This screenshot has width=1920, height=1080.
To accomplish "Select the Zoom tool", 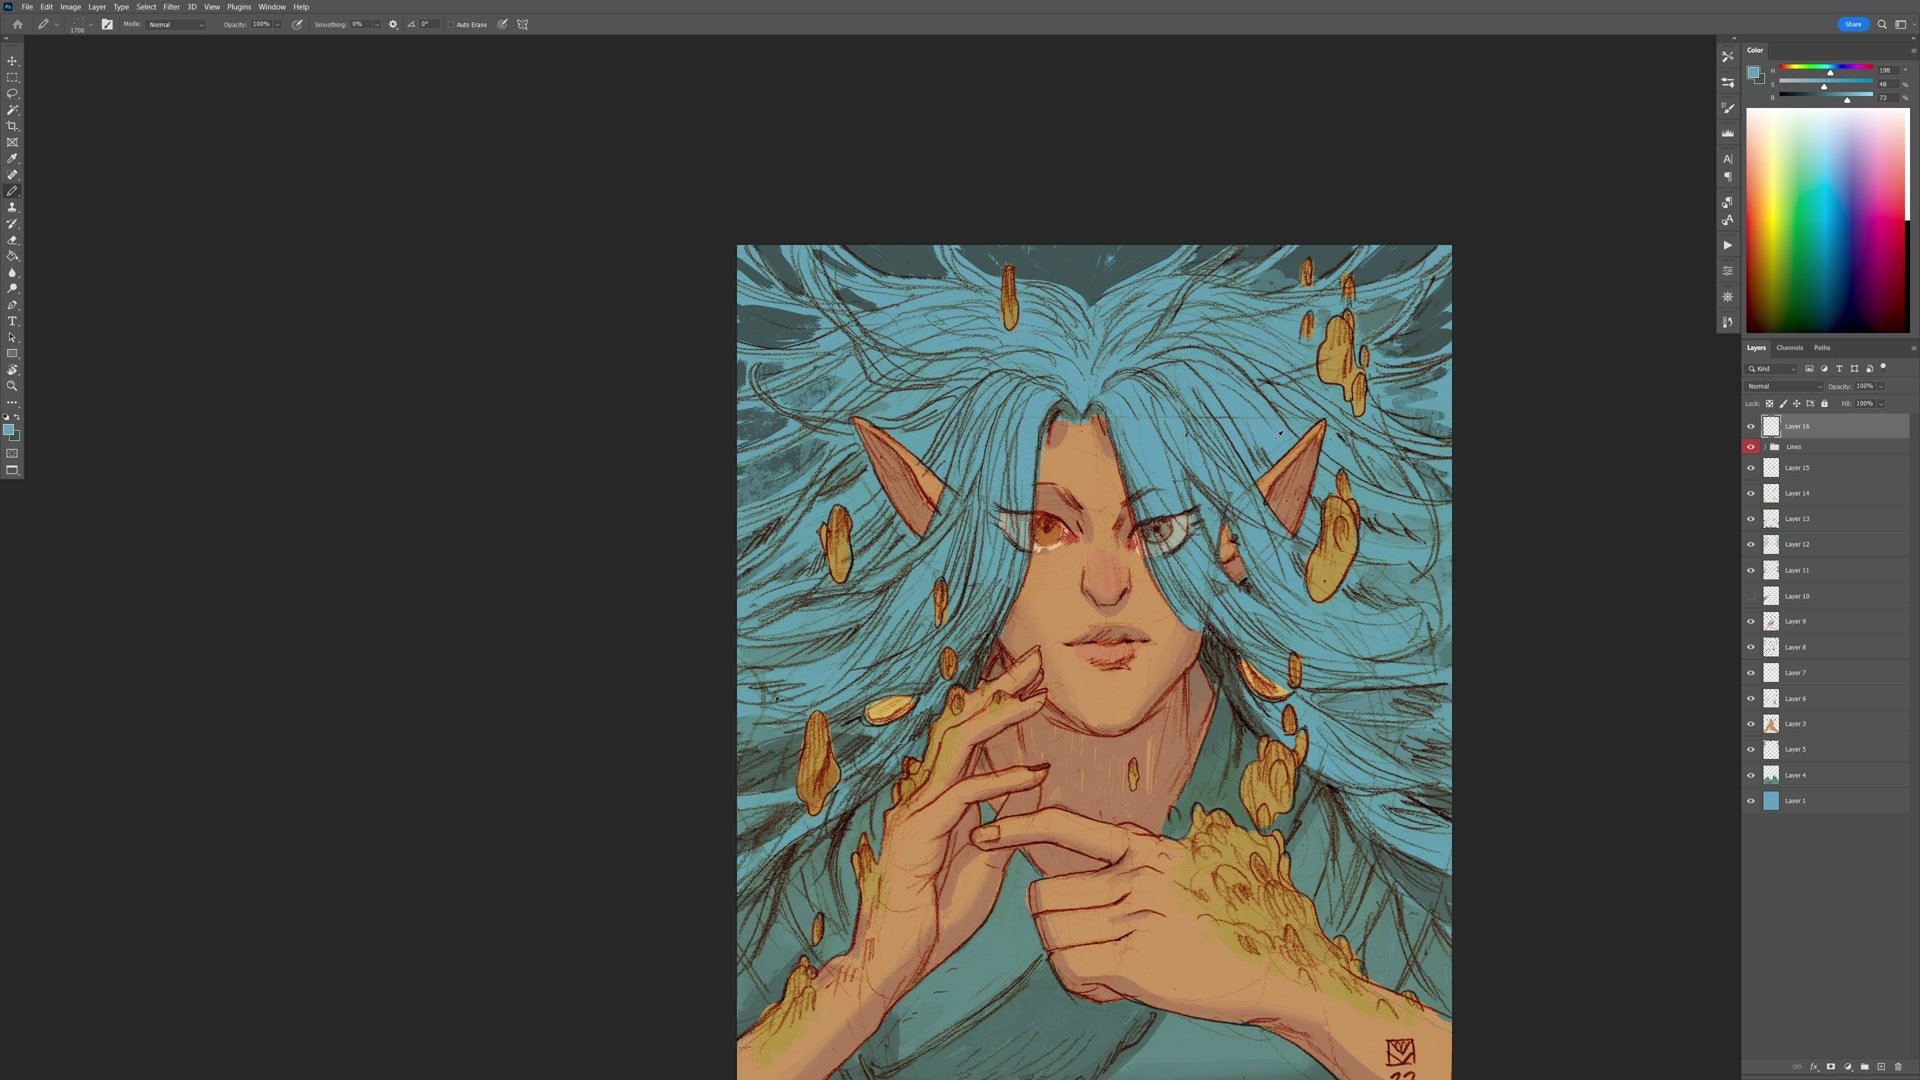I will coord(12,386).
